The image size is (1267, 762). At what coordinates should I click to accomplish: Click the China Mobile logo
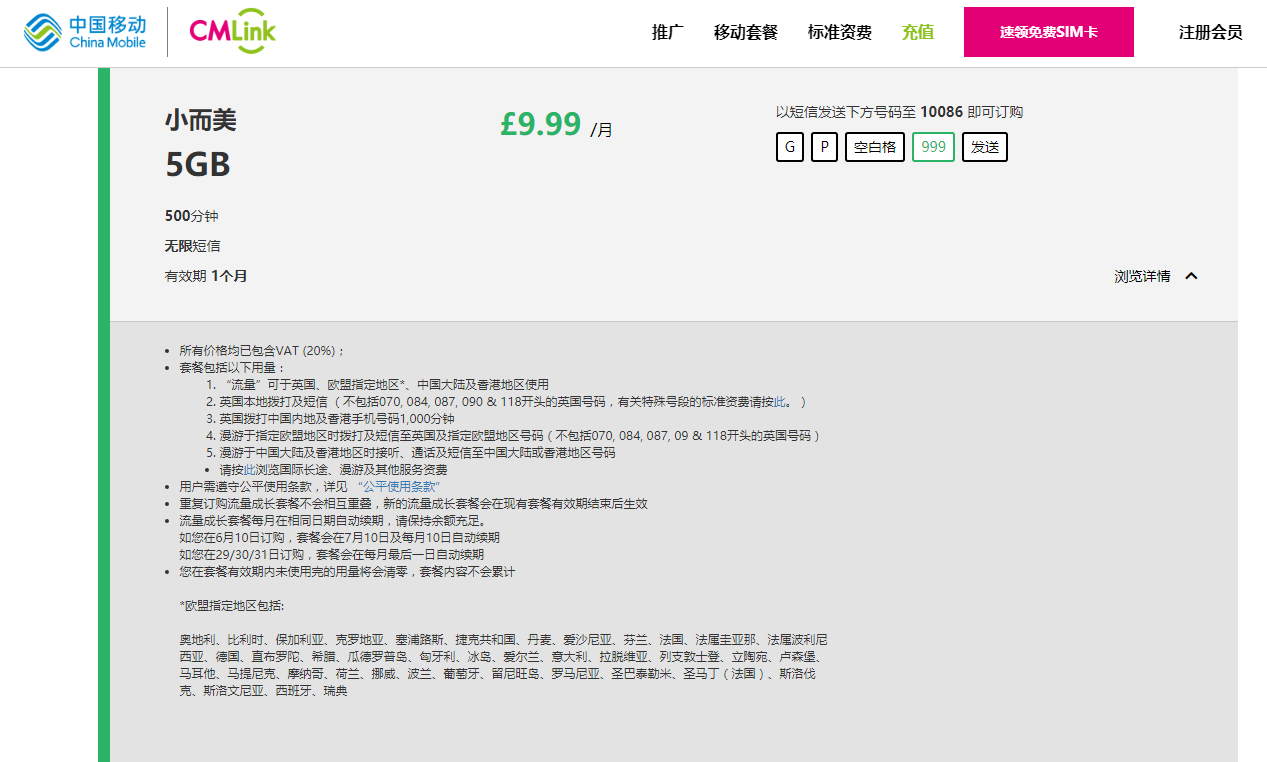pos(85,32)
